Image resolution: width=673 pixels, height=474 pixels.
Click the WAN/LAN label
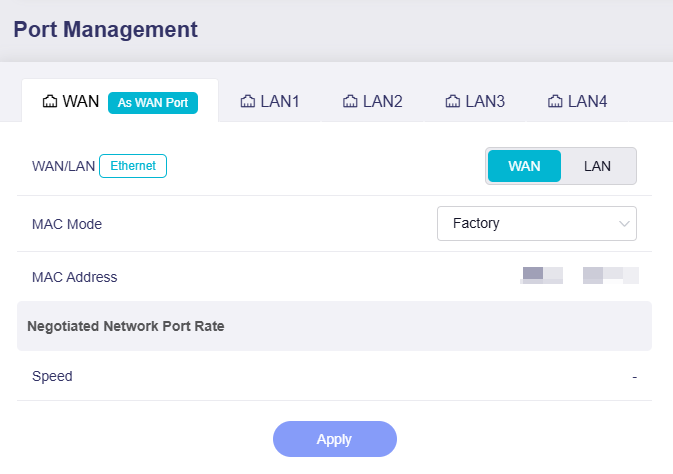(64, 166)
